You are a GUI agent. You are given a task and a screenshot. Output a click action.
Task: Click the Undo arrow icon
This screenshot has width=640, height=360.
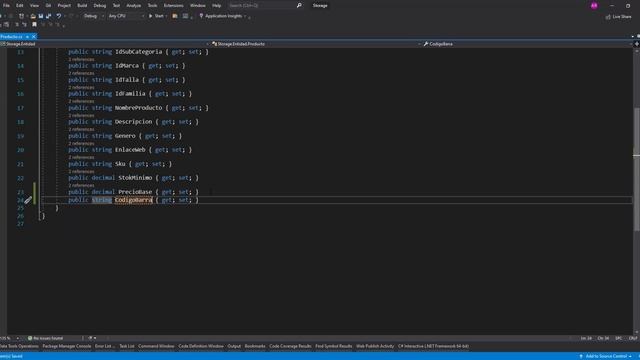pos(59,16)
